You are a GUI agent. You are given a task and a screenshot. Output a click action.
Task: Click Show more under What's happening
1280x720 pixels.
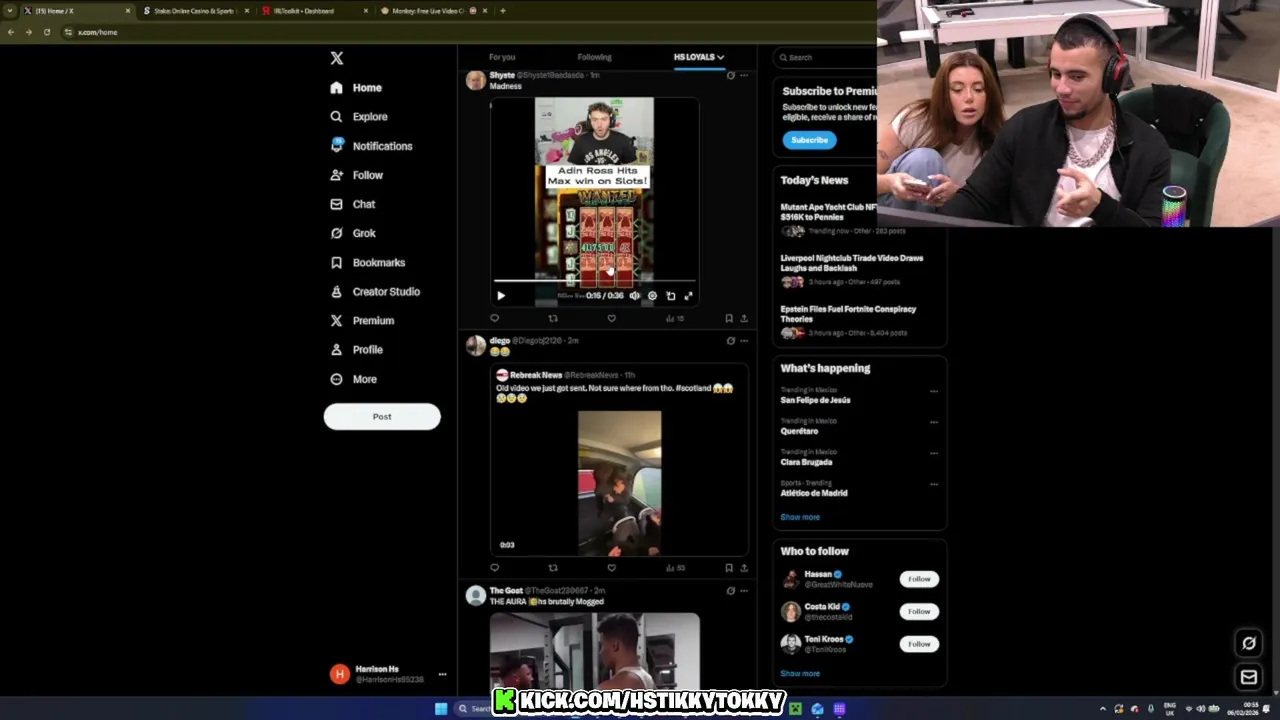point(800,517)
